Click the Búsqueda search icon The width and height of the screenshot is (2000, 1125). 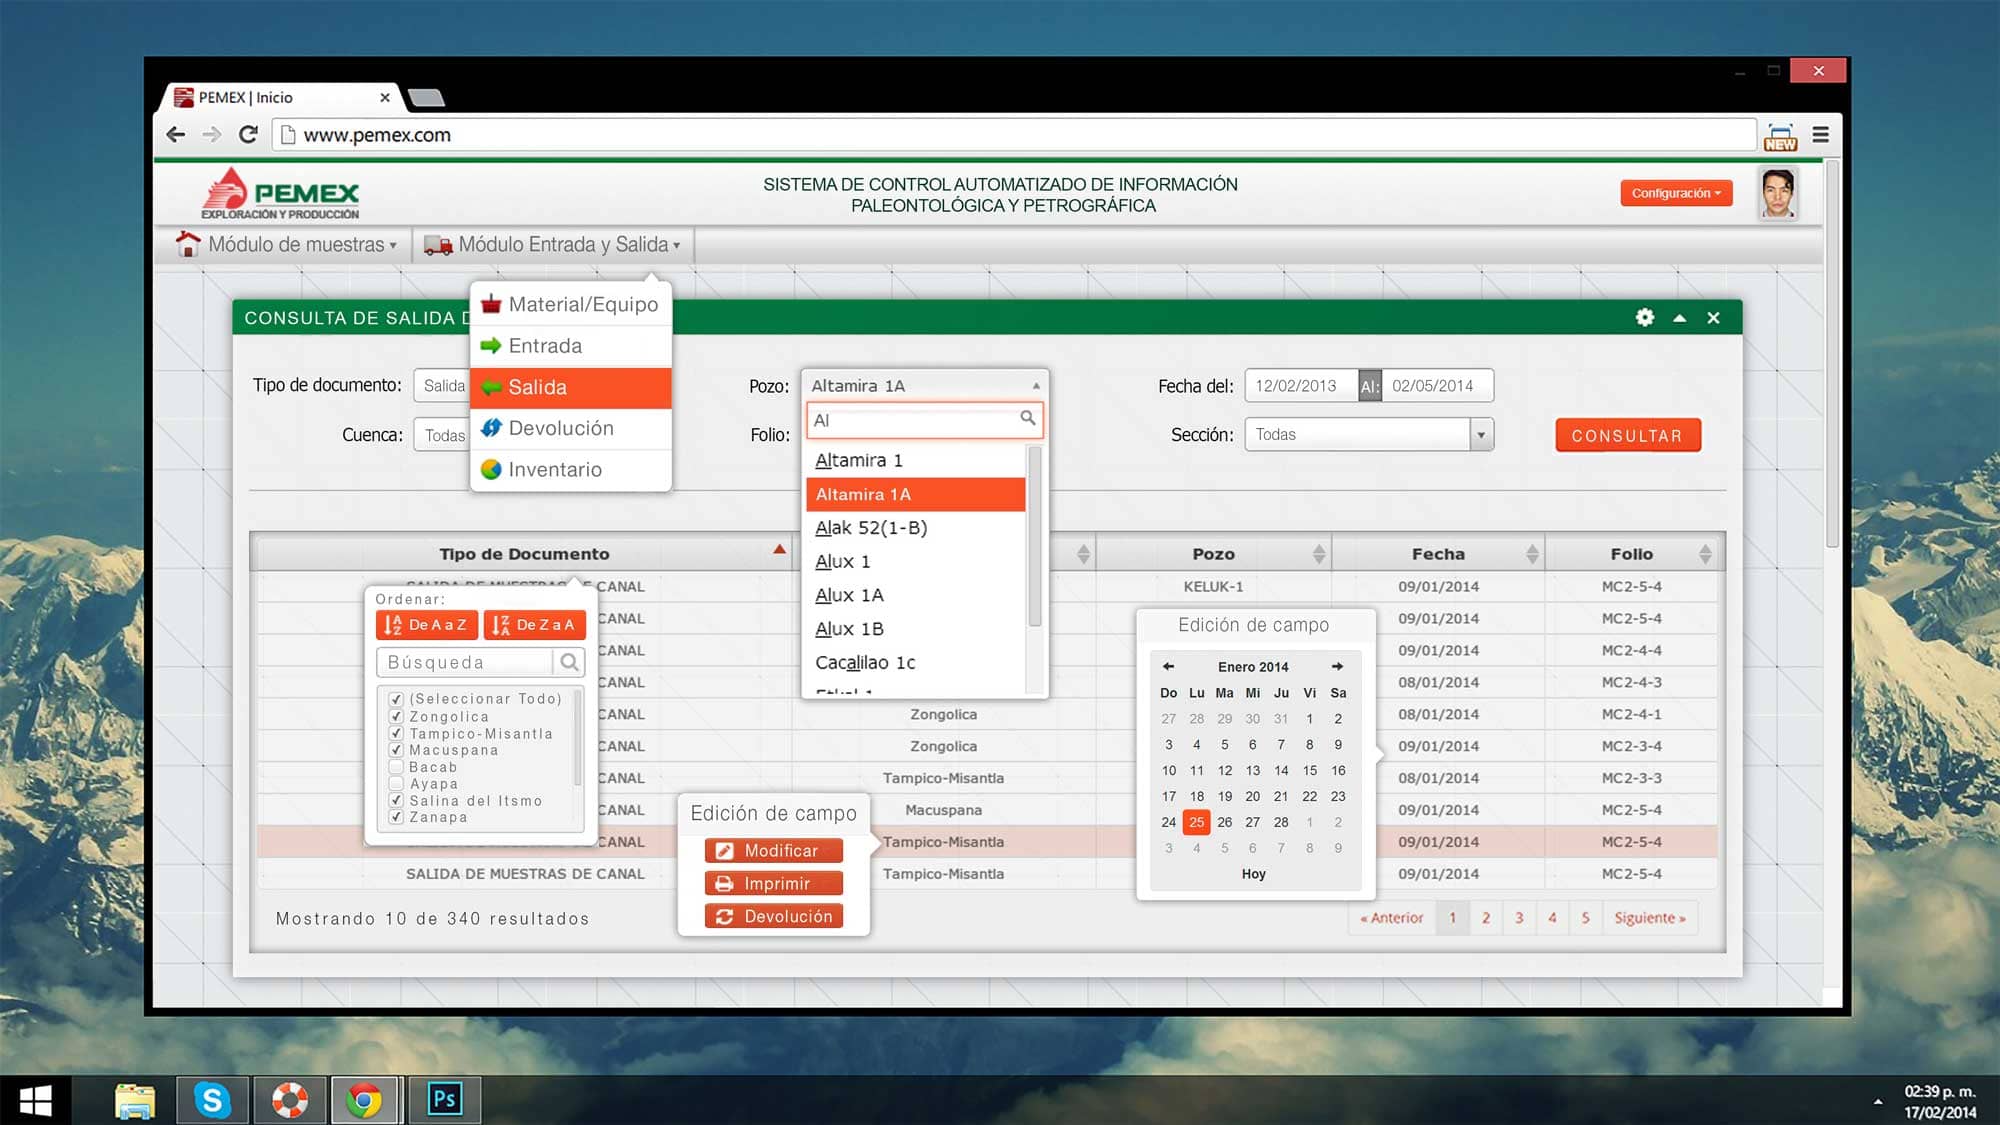(x=569, y=662)
